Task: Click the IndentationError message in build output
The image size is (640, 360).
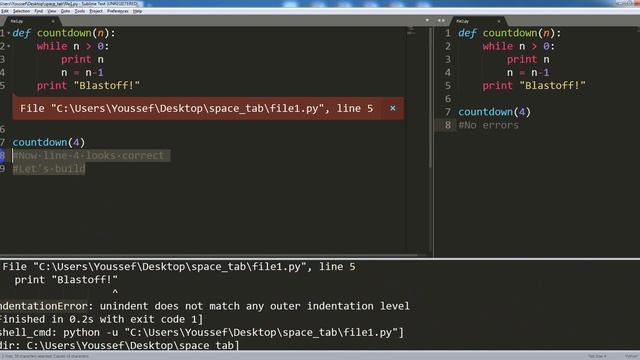Action: (205, 306)
